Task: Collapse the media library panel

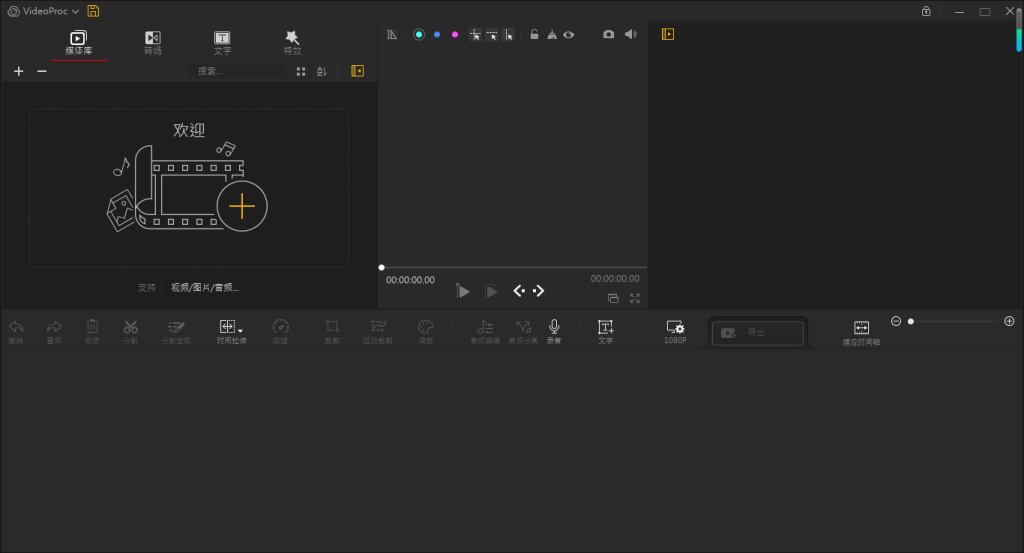Action: coord(357,71)
